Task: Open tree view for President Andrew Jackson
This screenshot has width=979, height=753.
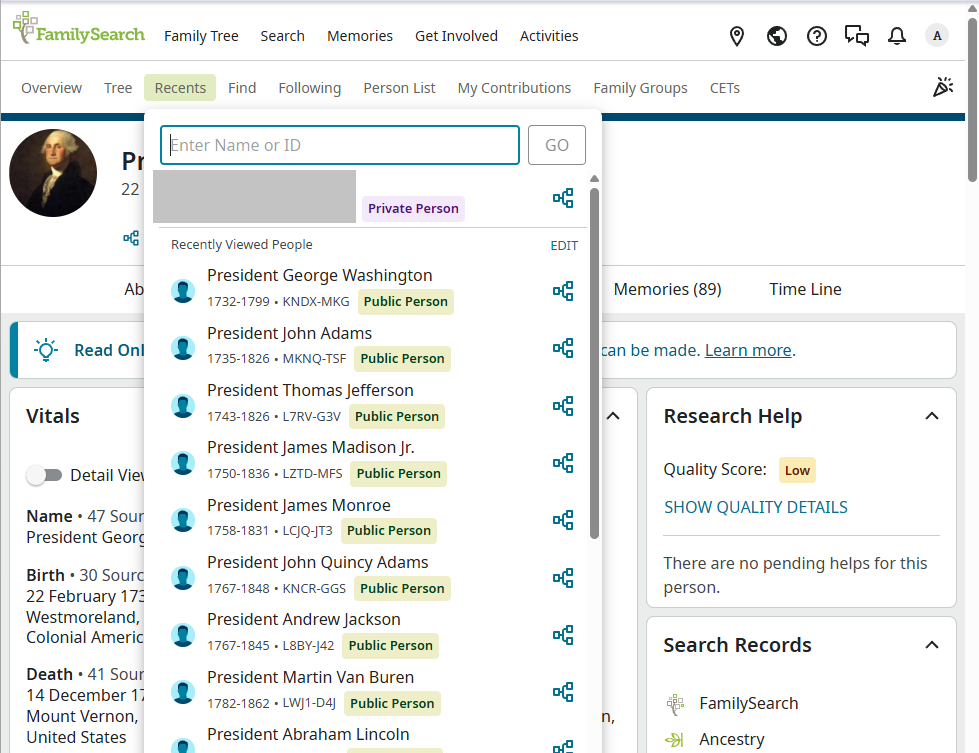Action: point(563,635)
